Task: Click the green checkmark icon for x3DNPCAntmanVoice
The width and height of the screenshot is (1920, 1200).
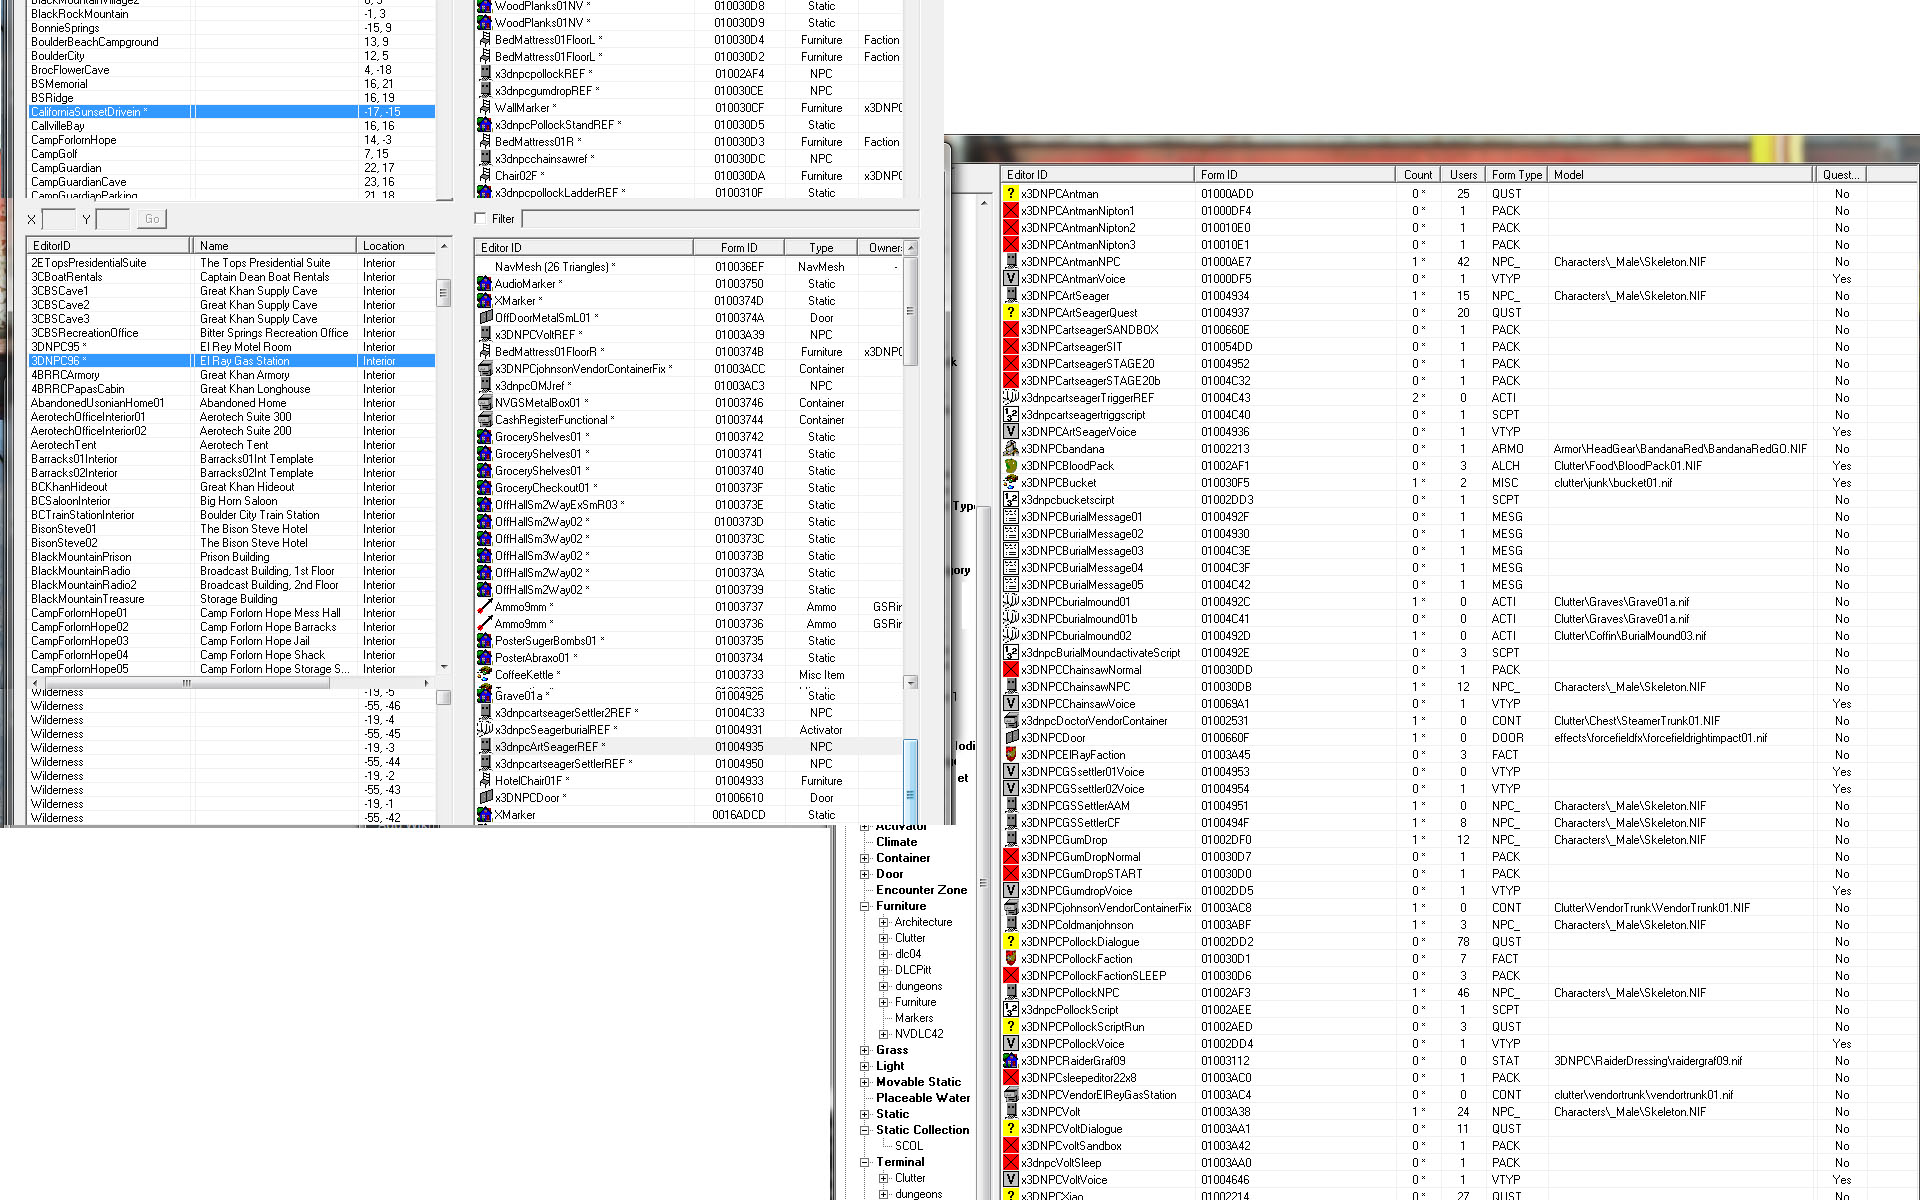Action: pyautogui.click(x=1009, y=279)
